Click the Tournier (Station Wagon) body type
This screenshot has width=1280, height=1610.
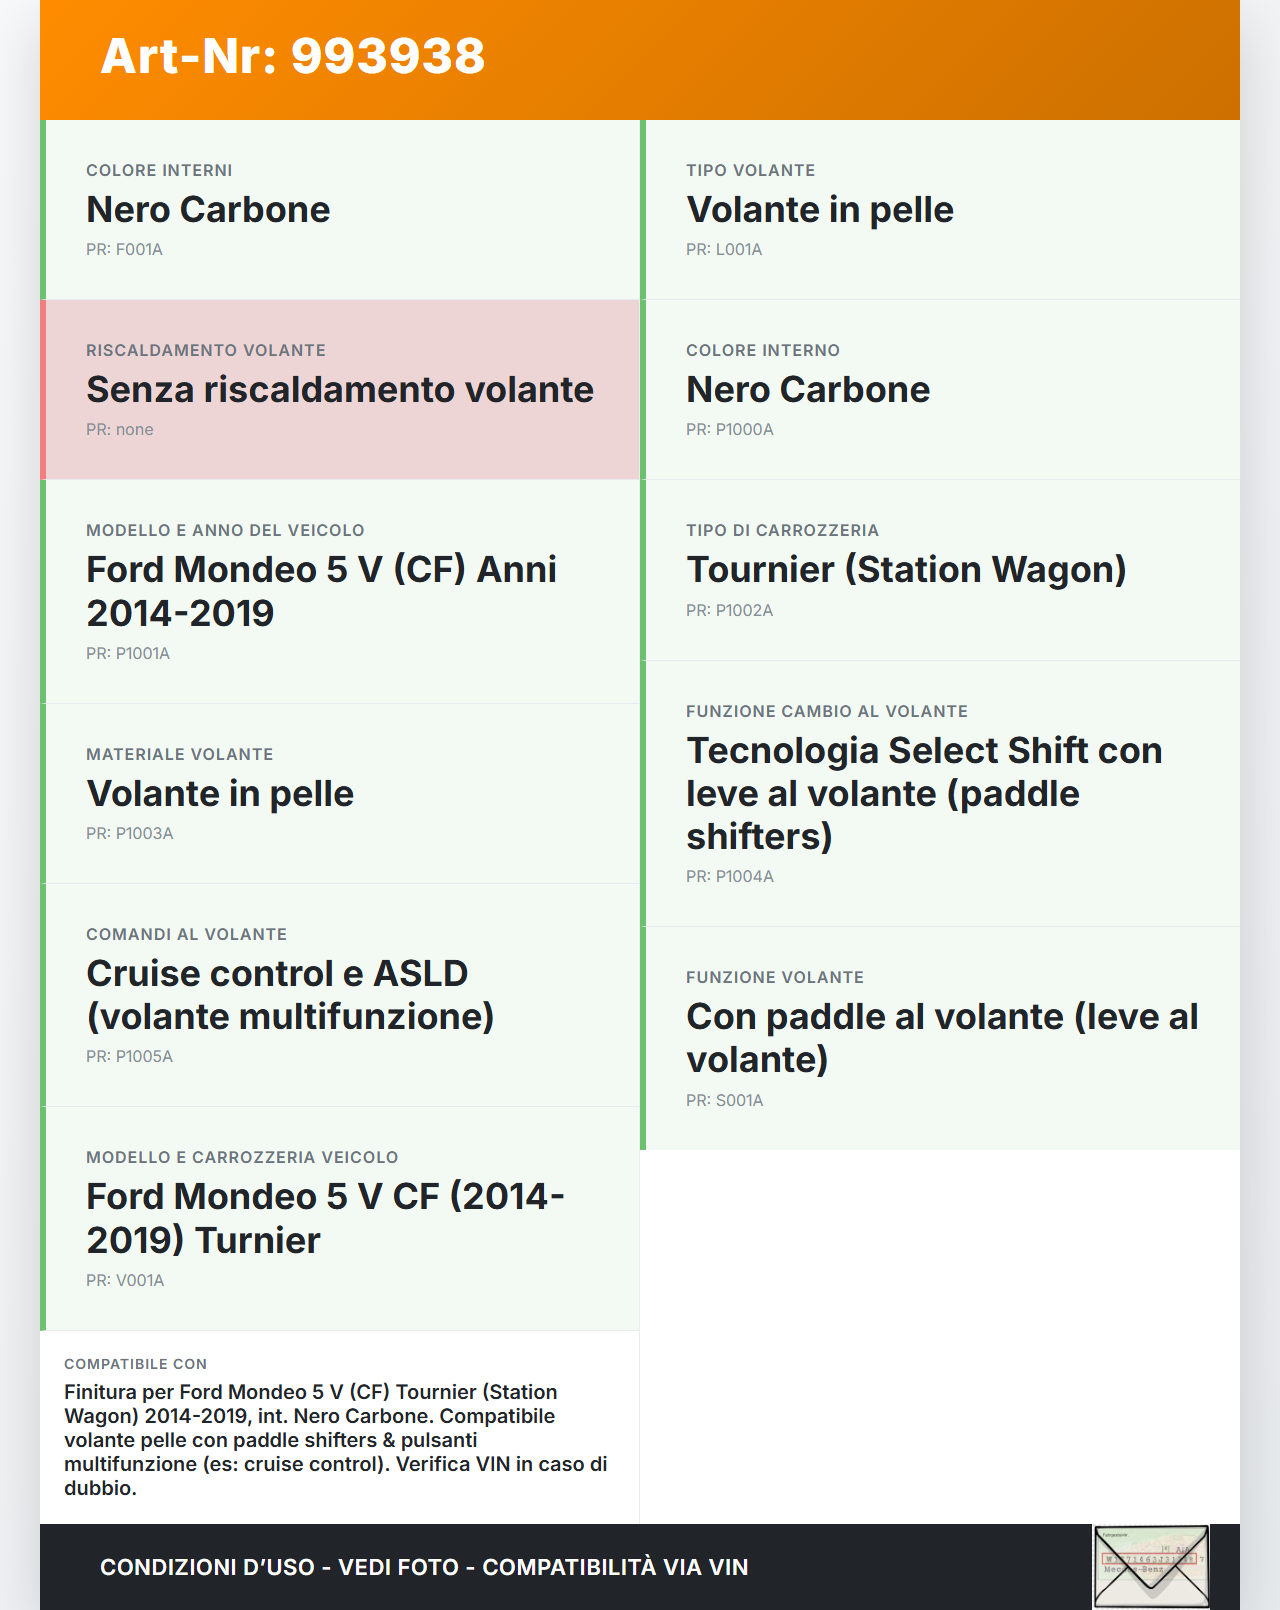(x=906, y=570)
